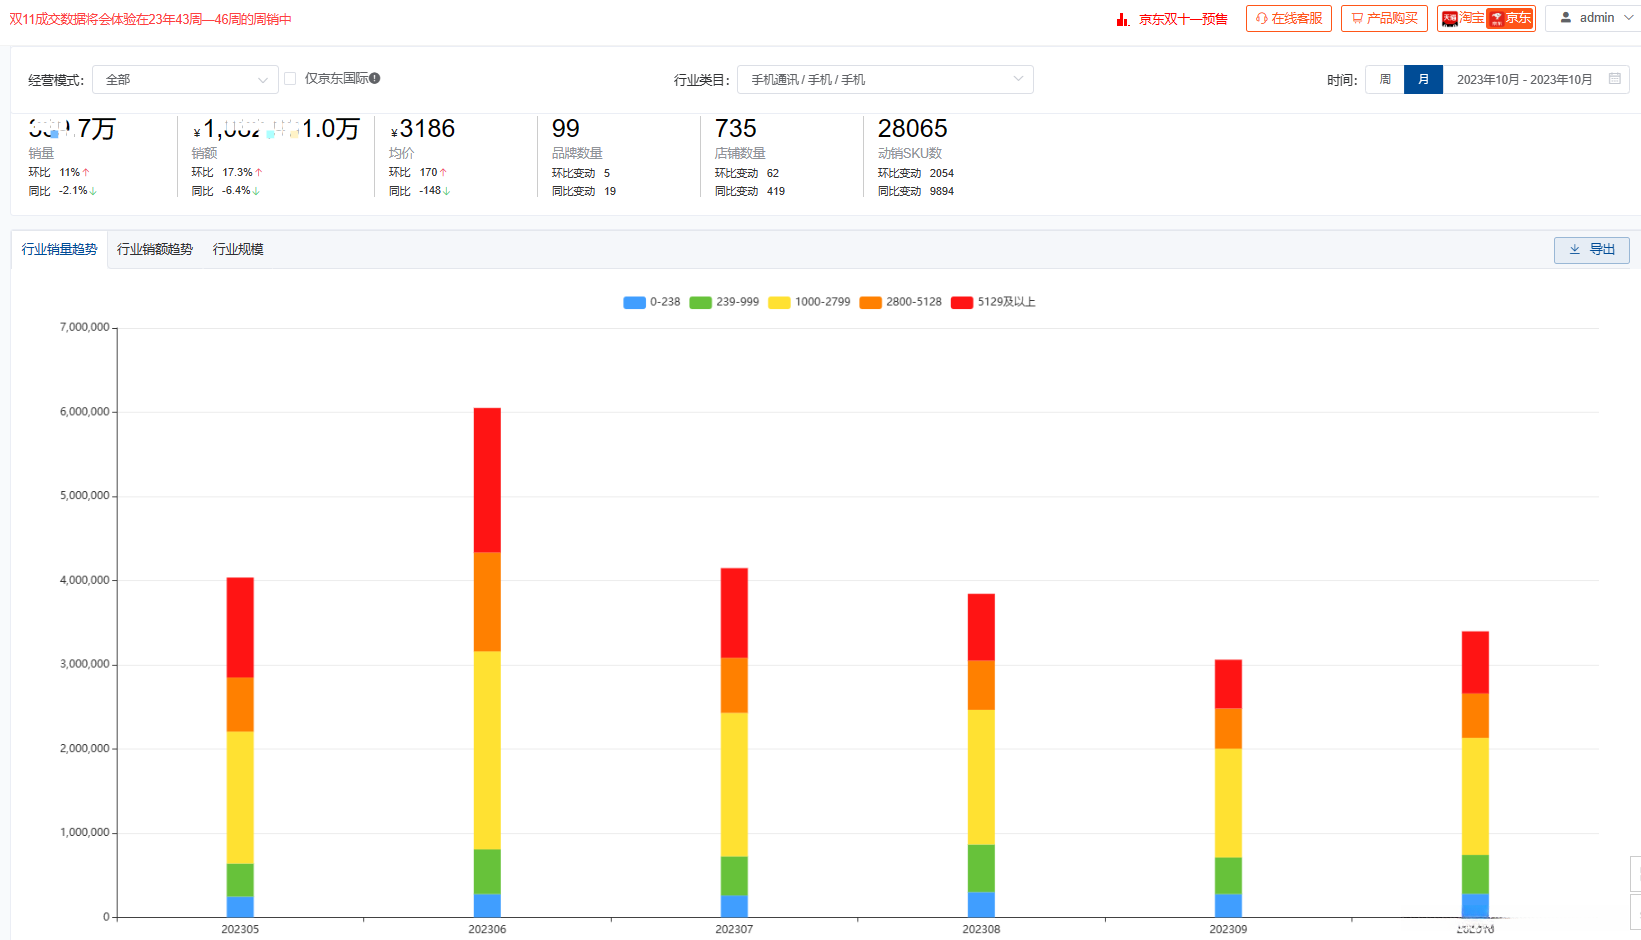Click the 京东双十一预售 bar chart icon
Screen dimensions: 1641x940
[1123, 19]
